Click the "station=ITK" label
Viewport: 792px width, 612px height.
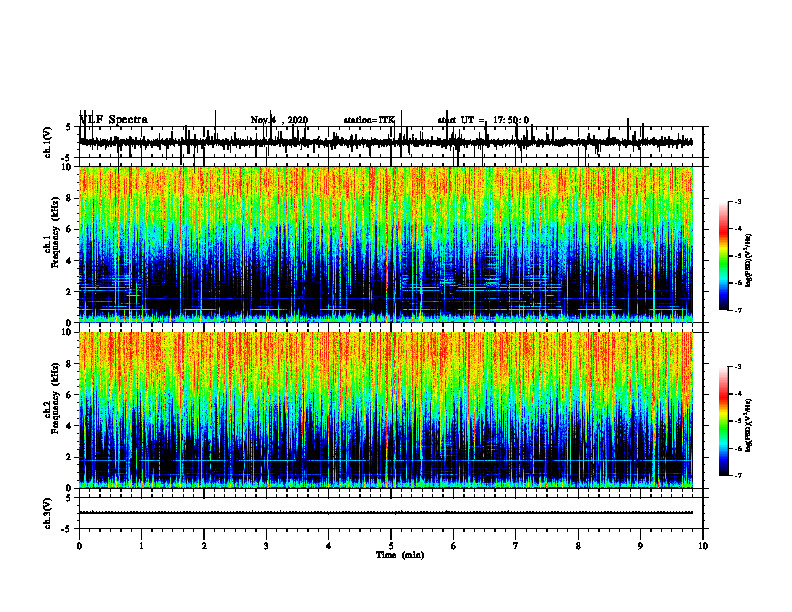pos(369,120)
